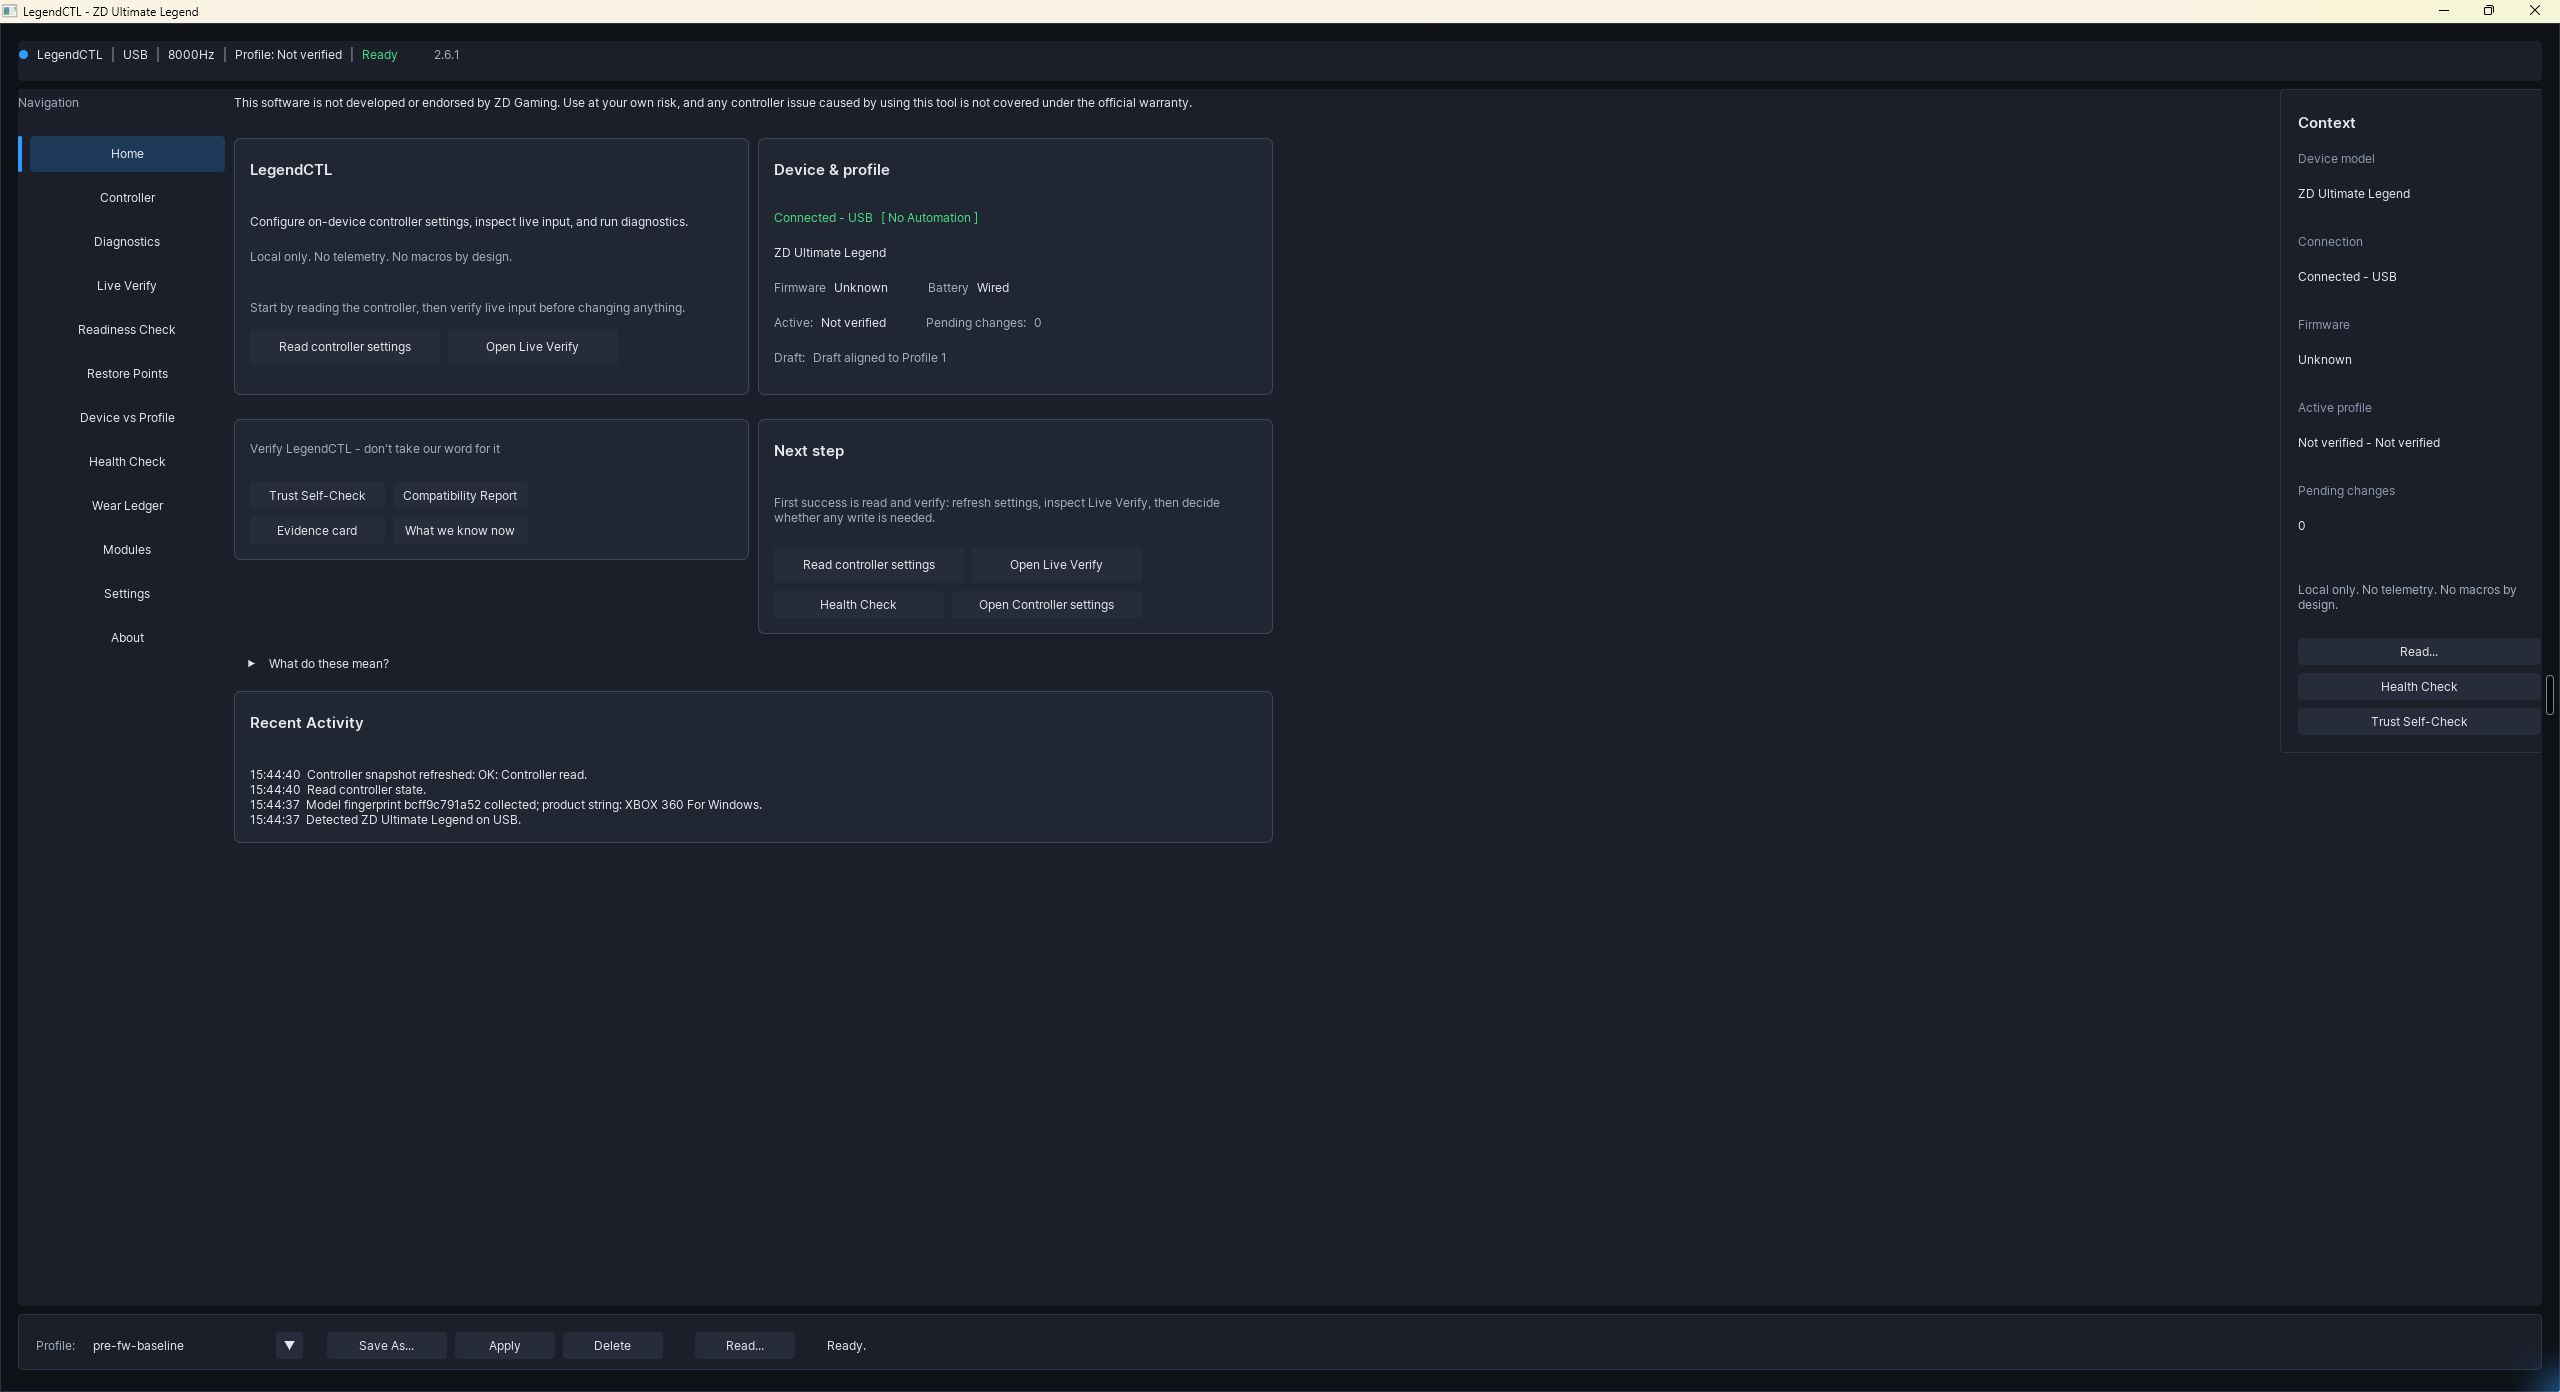
Task: Click Trust Self-Check in the Context panel
Action: (x=2418, y=722)
